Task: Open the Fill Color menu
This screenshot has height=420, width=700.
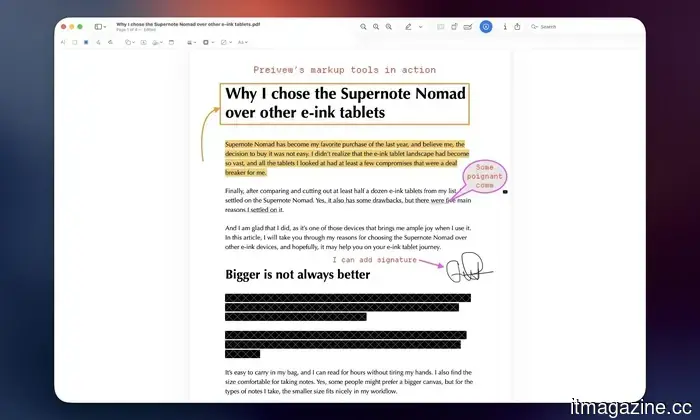Action: tap(226, 42)
